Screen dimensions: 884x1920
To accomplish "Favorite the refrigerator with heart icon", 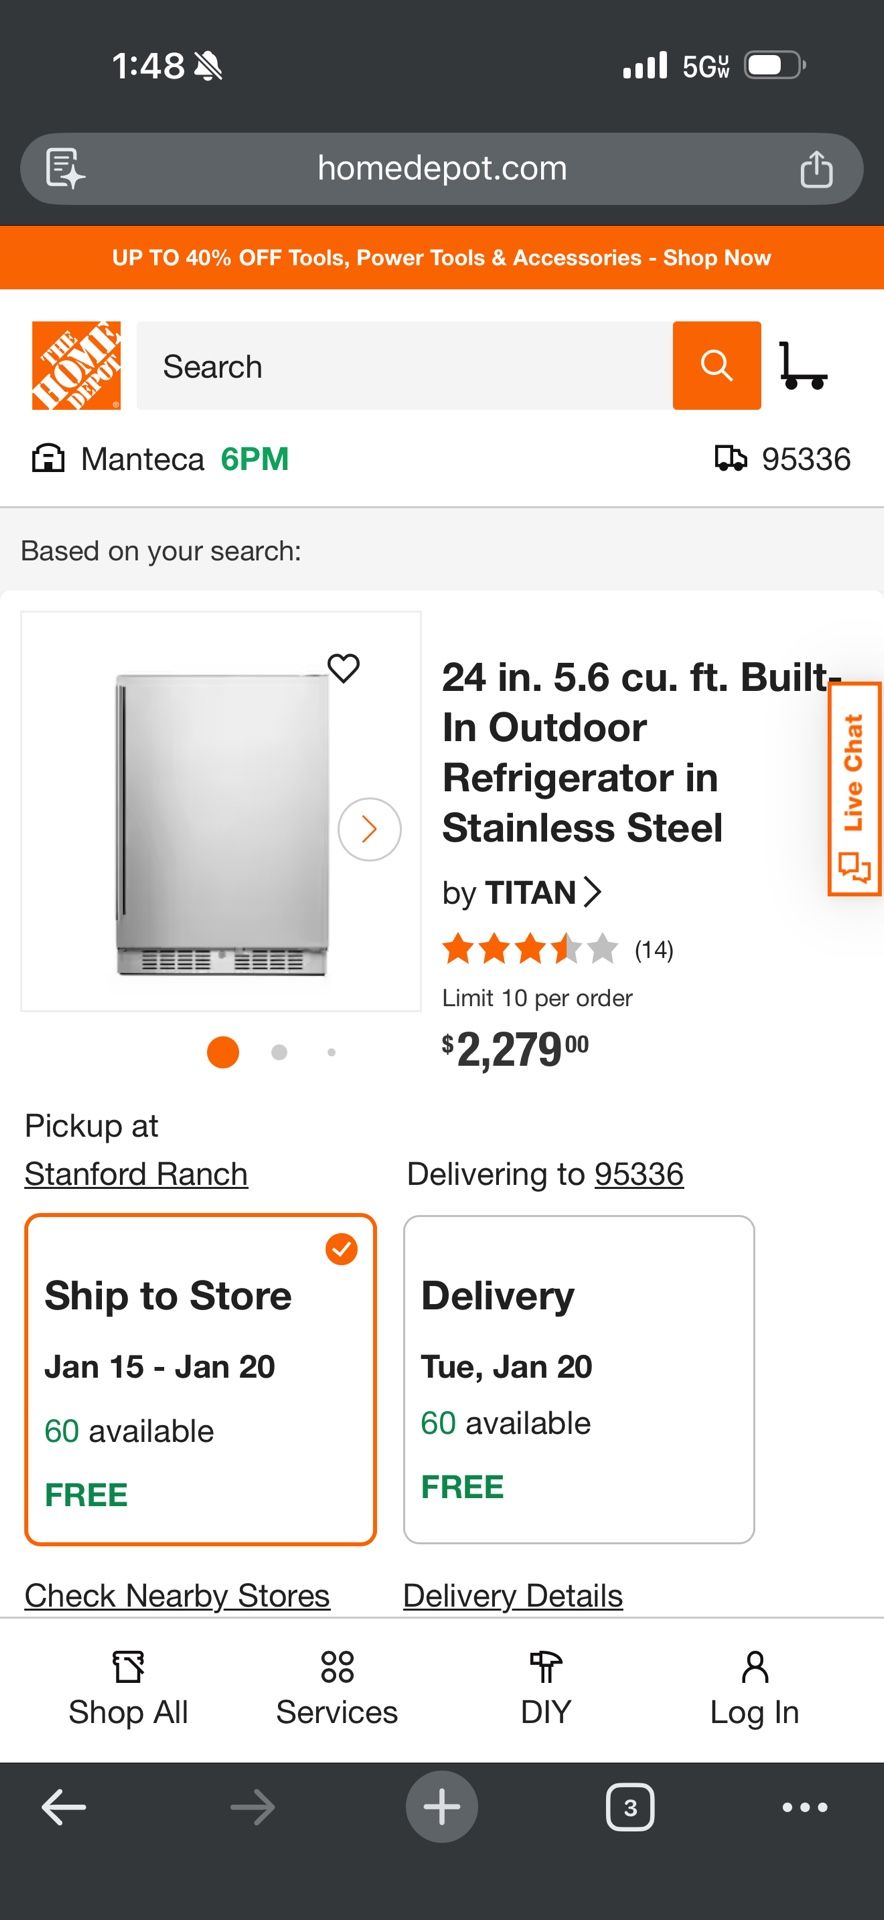I will pos(344,668).
